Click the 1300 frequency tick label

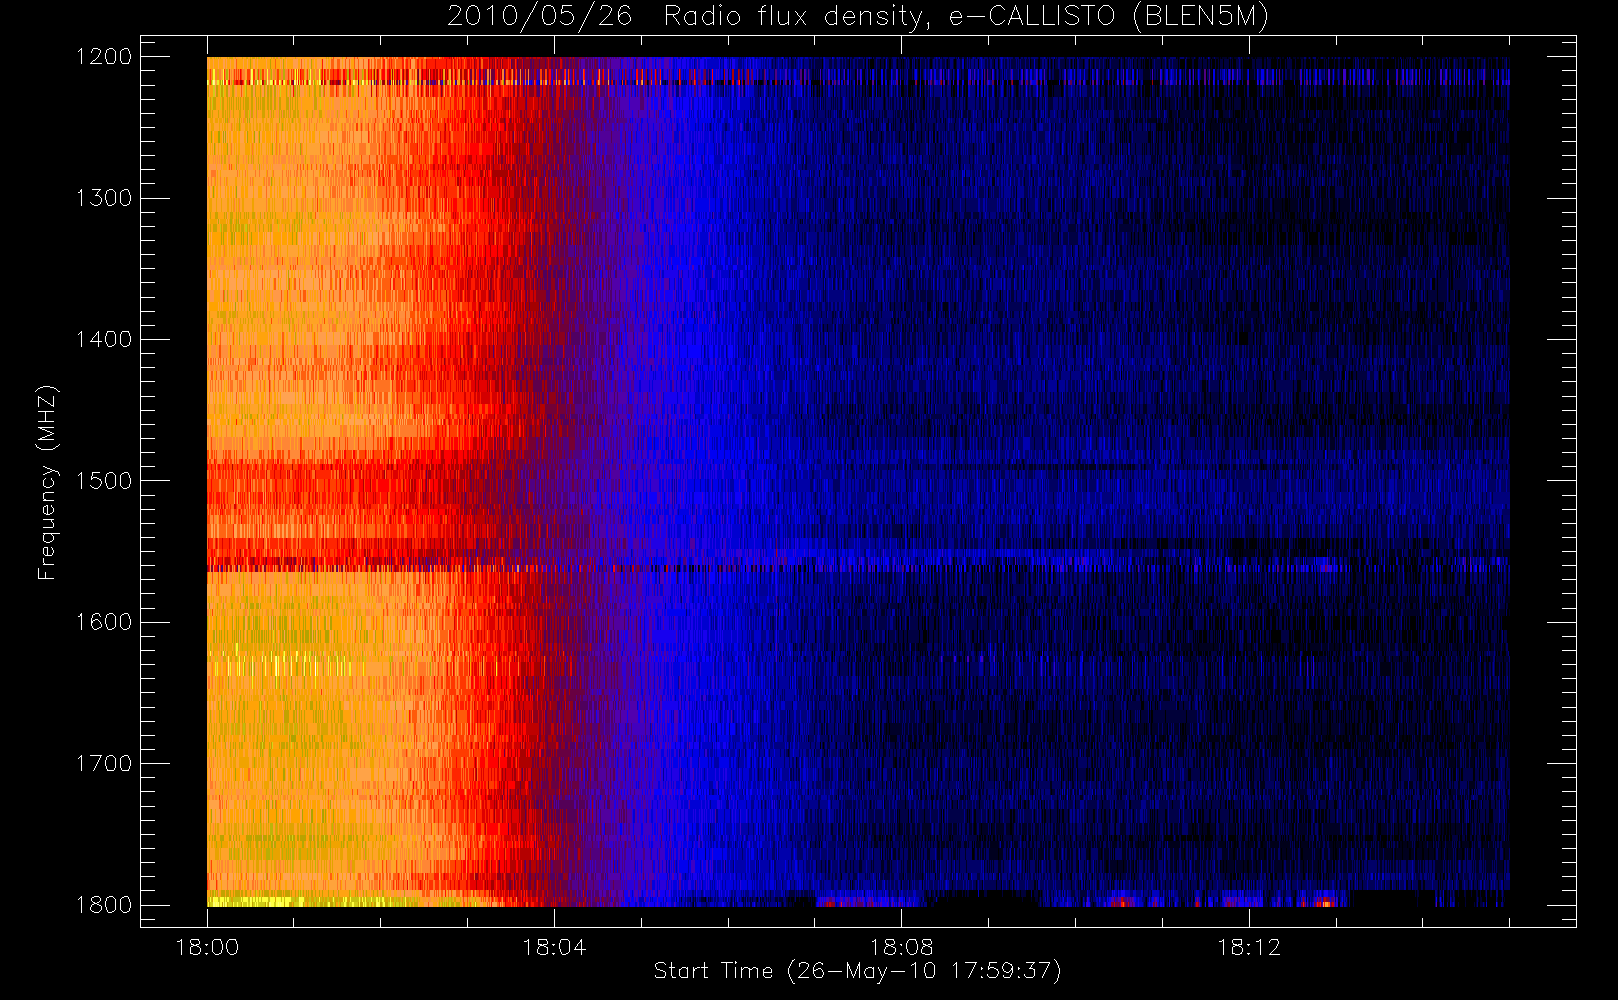(x=104, y=198)
